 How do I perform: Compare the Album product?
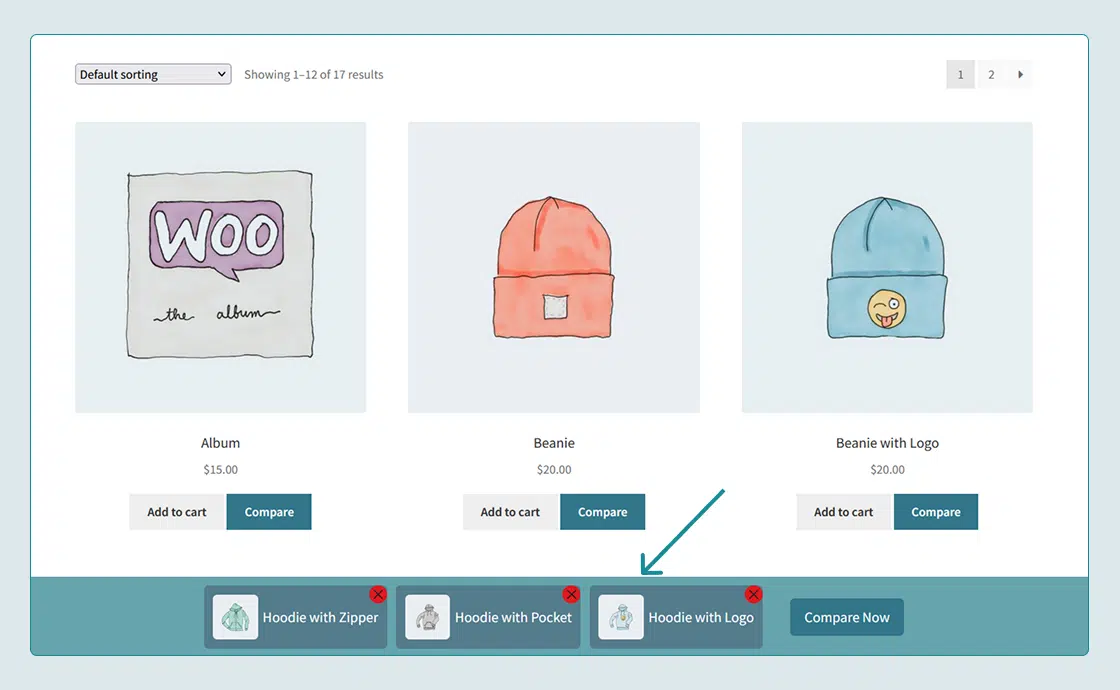click(x=269, y=512)
